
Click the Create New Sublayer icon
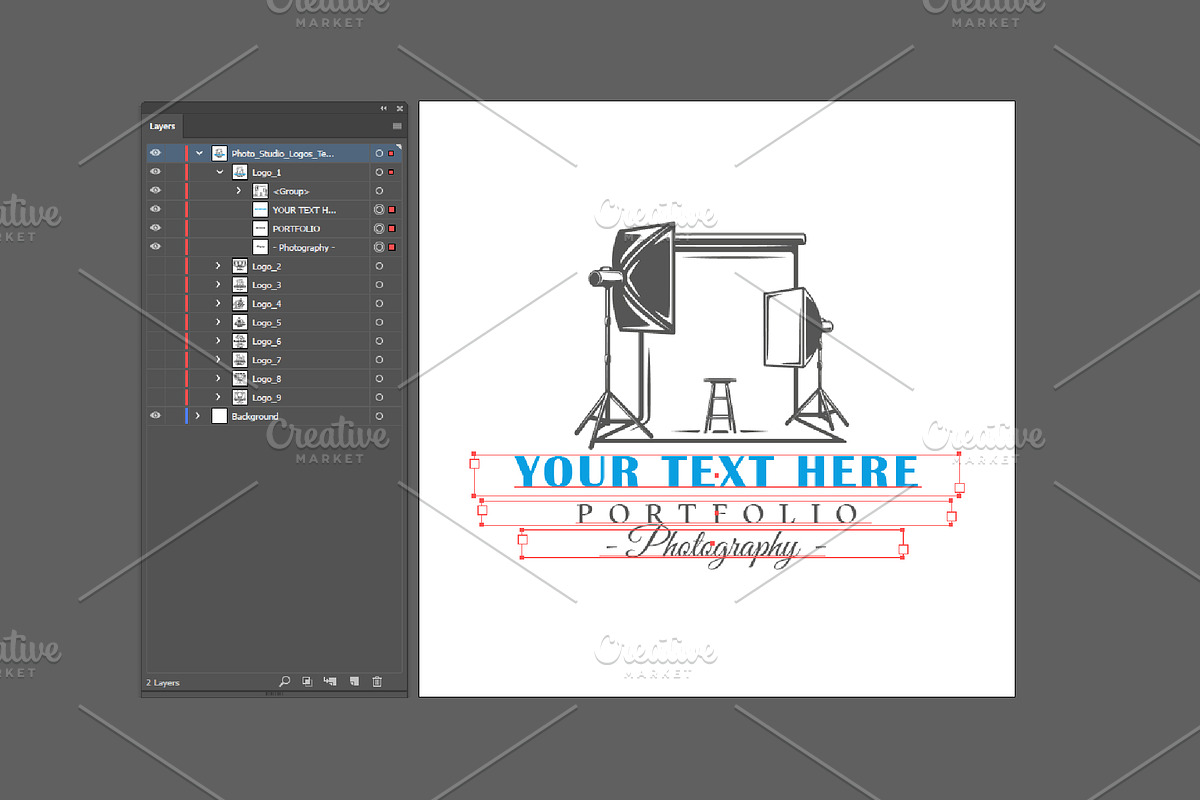(330, 682)
